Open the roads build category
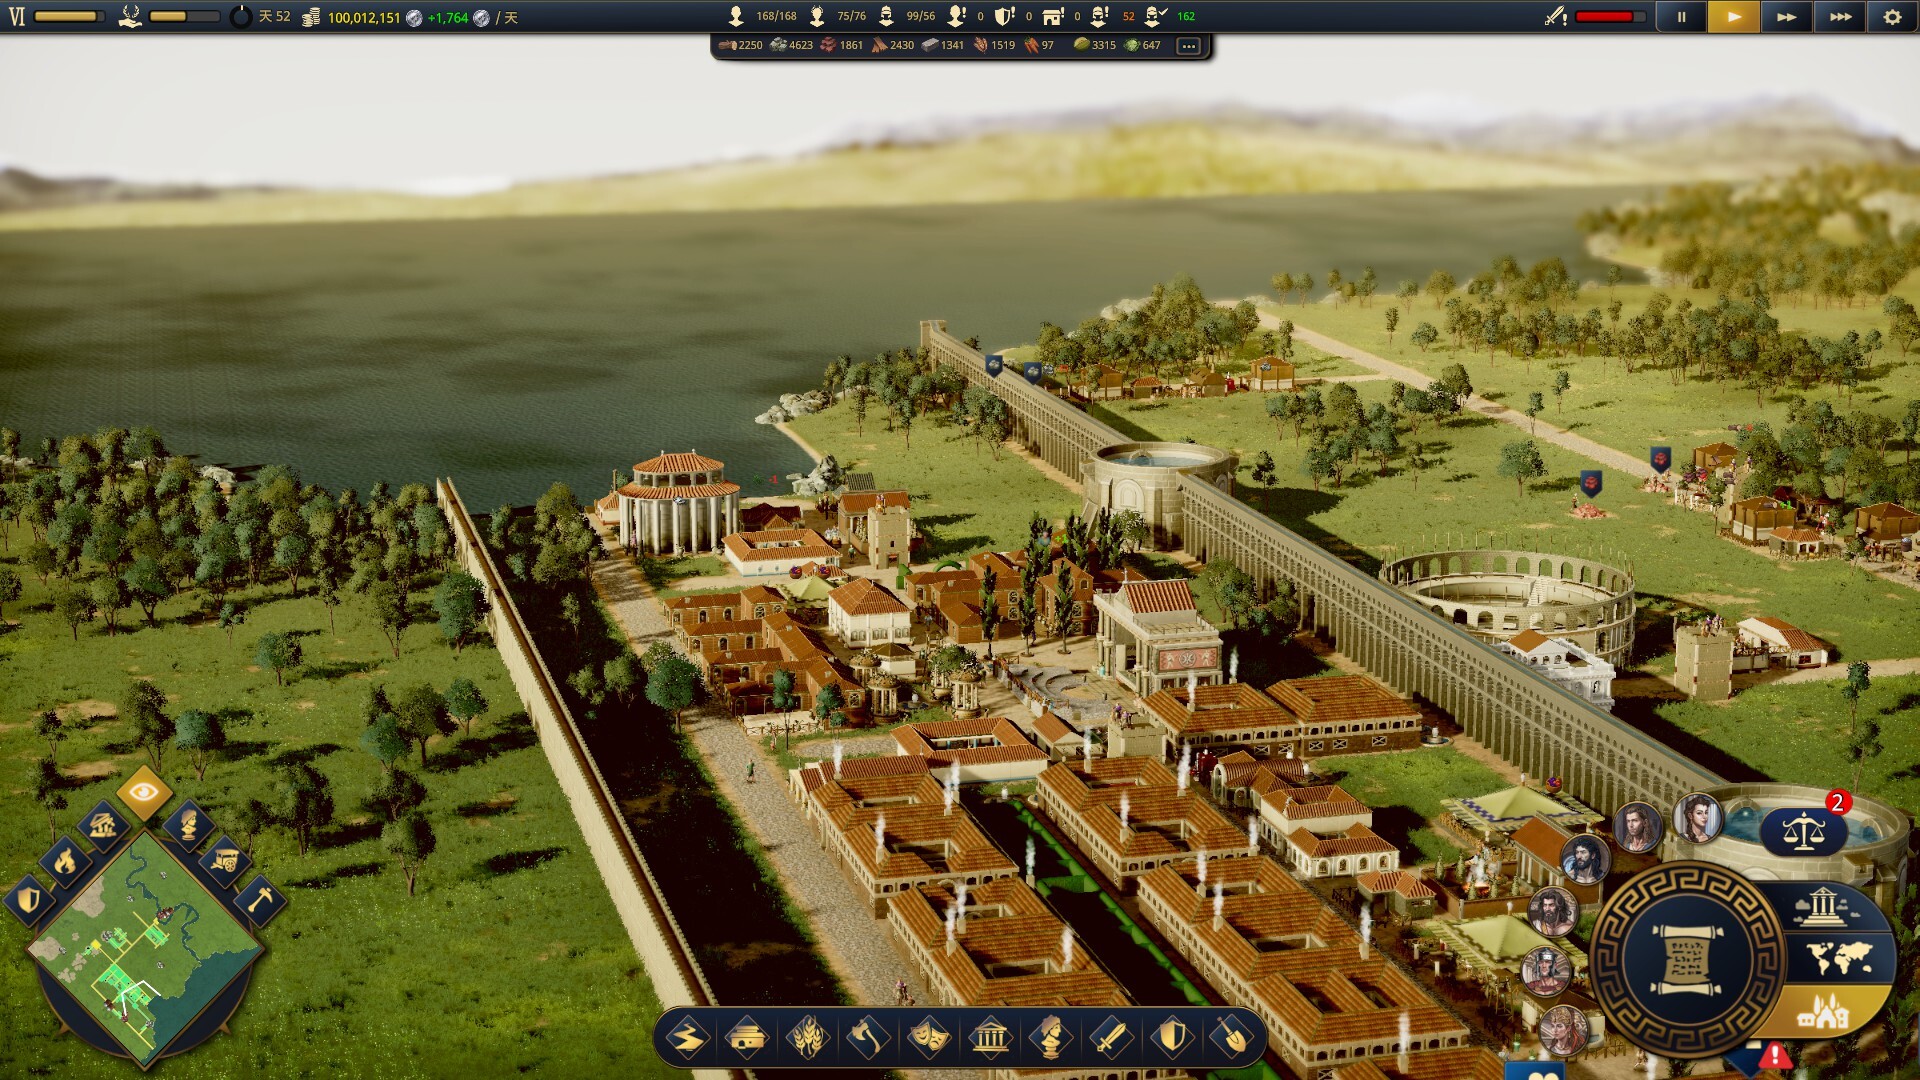1920x1080 pixels. pos(687,1038)
